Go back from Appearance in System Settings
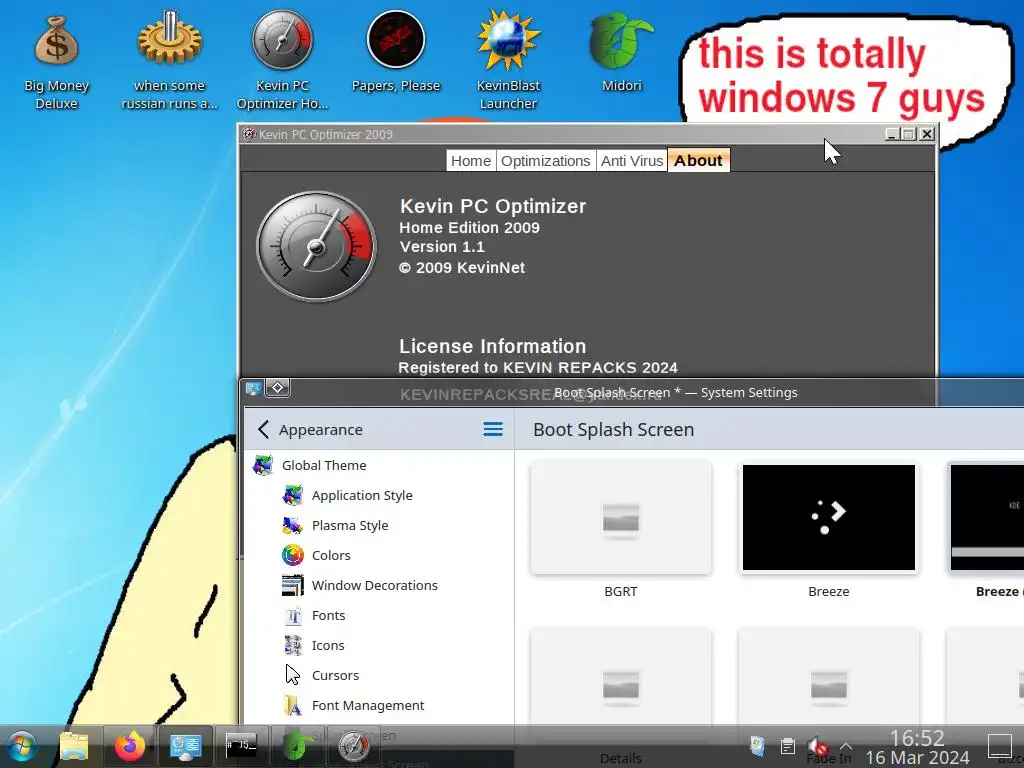 click(x=263, y=429)
